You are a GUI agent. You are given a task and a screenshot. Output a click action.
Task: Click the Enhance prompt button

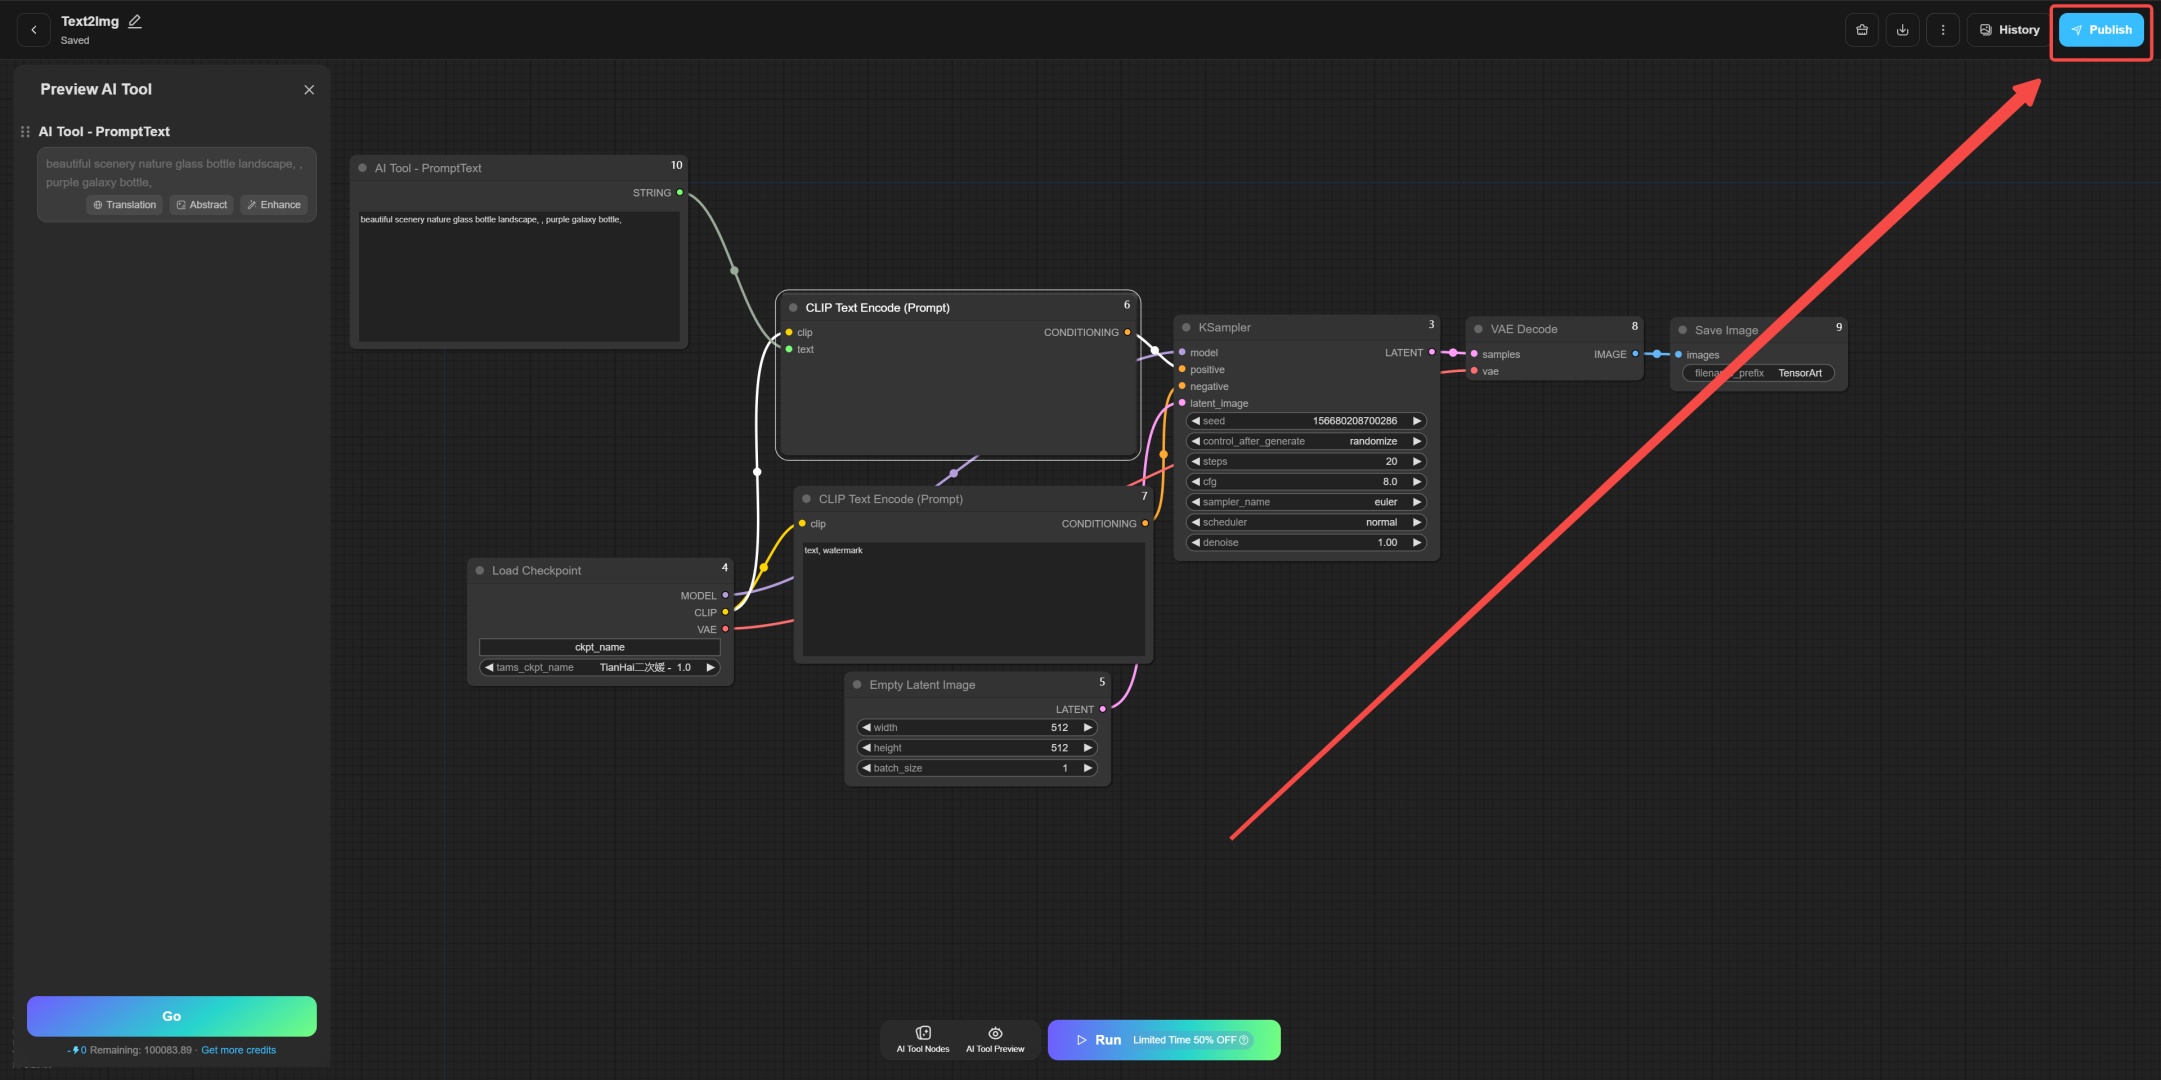pyautogui.click(x=274, y=205)
